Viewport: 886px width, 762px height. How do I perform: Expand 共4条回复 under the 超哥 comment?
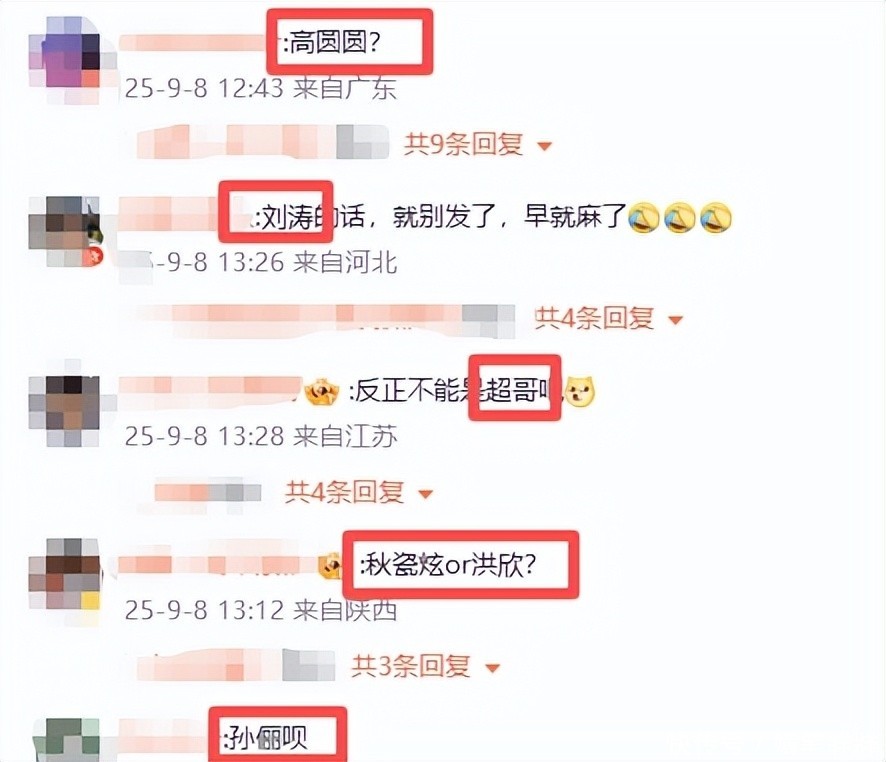click(x=344, y=493)
